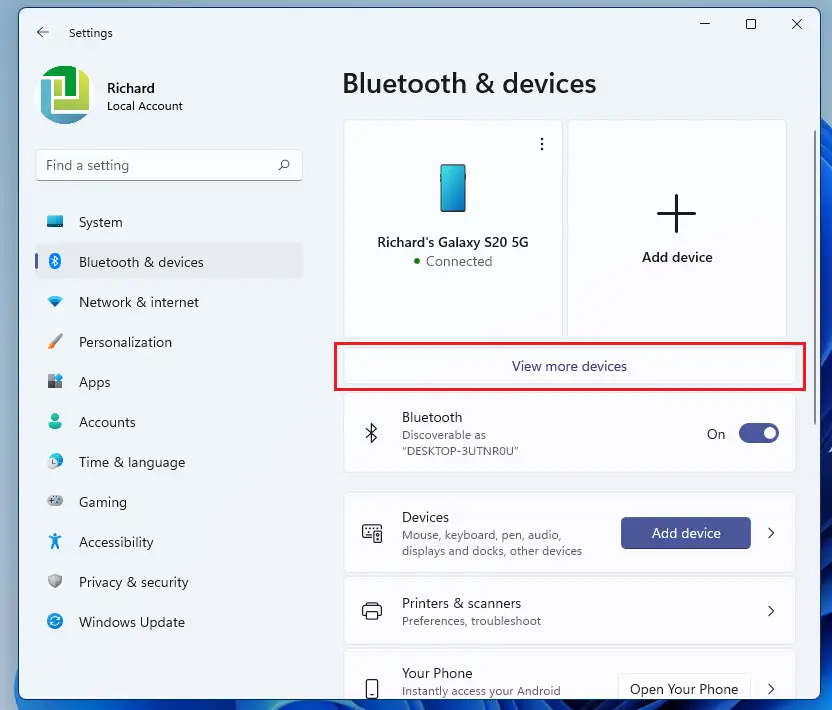Open Accessibility settings
832x710 pixels.
click(x=169, y=542)
